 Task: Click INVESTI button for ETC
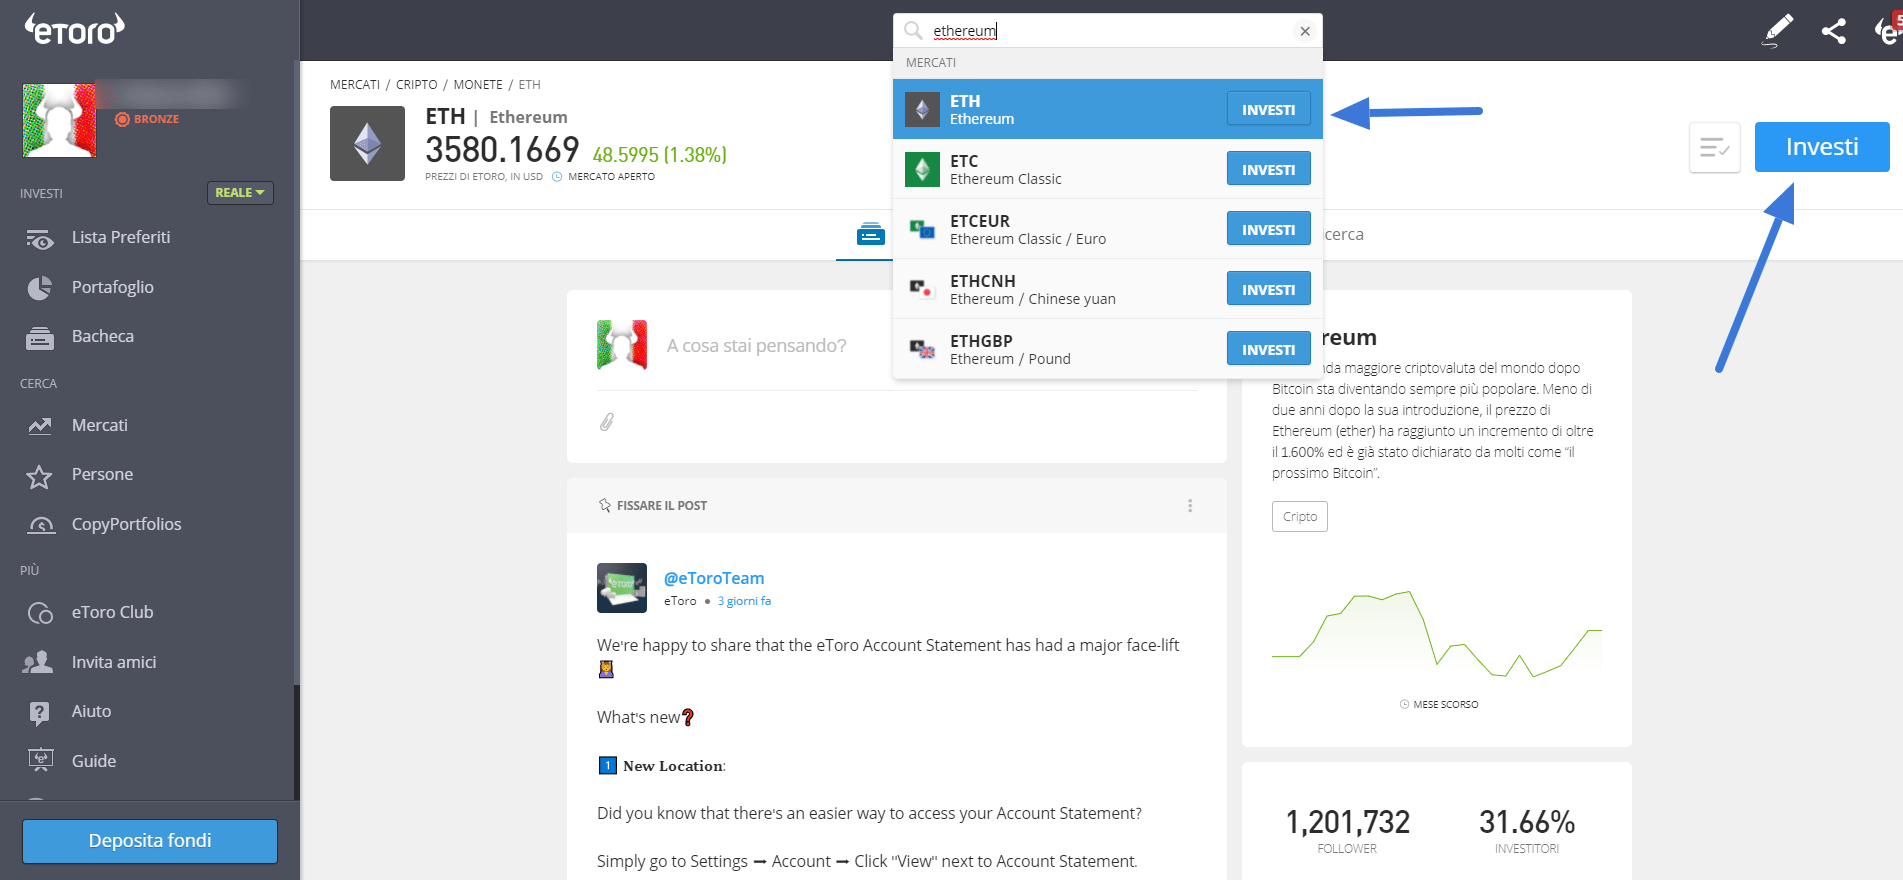coord(1269,170)
